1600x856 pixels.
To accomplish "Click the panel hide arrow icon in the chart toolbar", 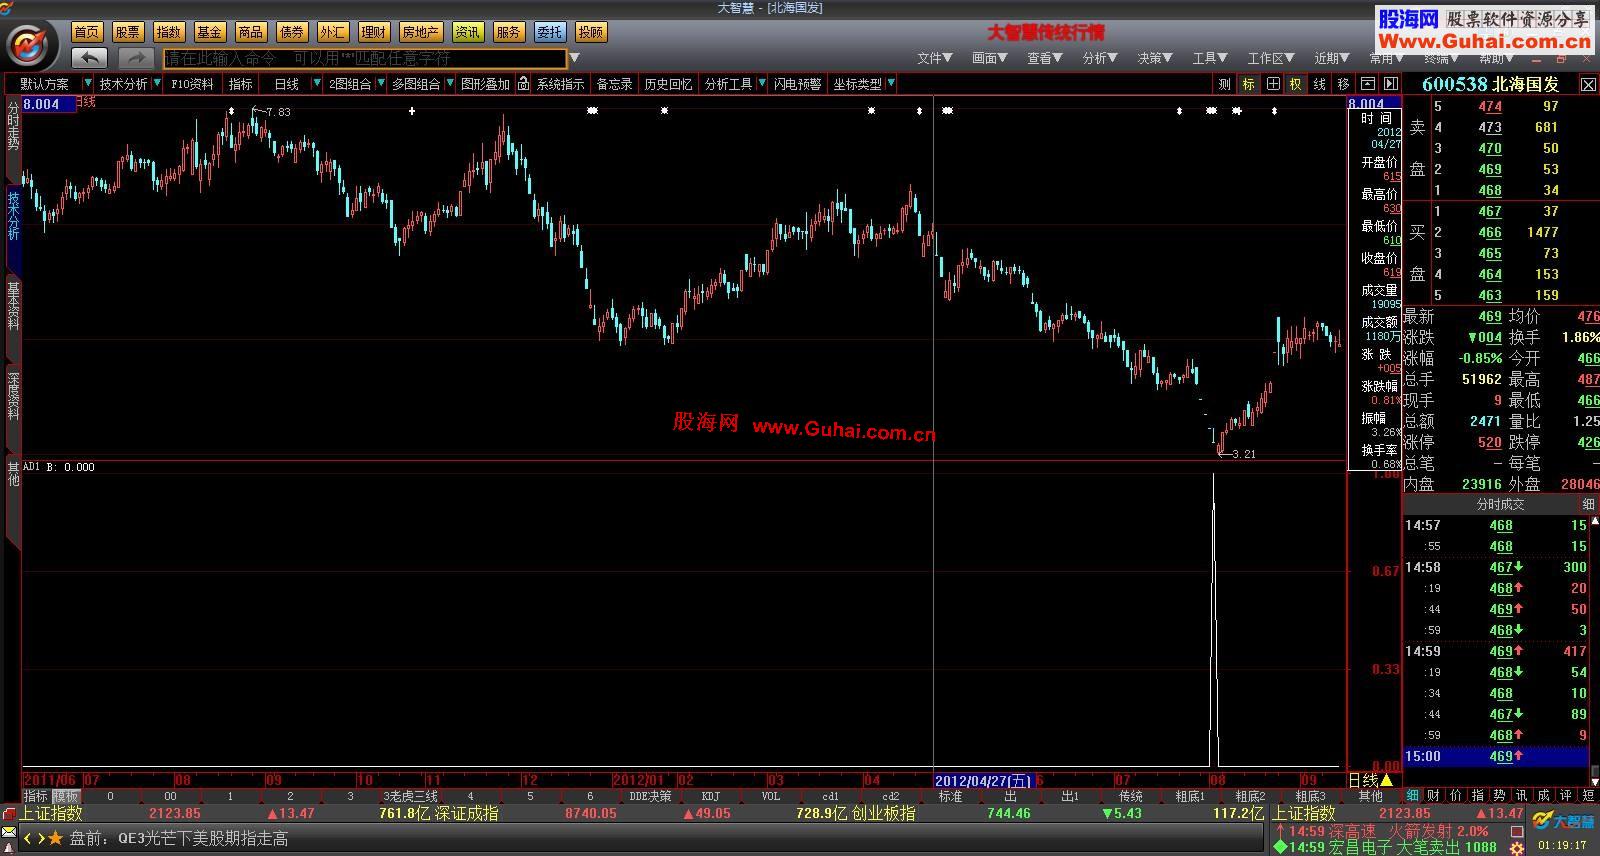I will (x=1390, y=84).
